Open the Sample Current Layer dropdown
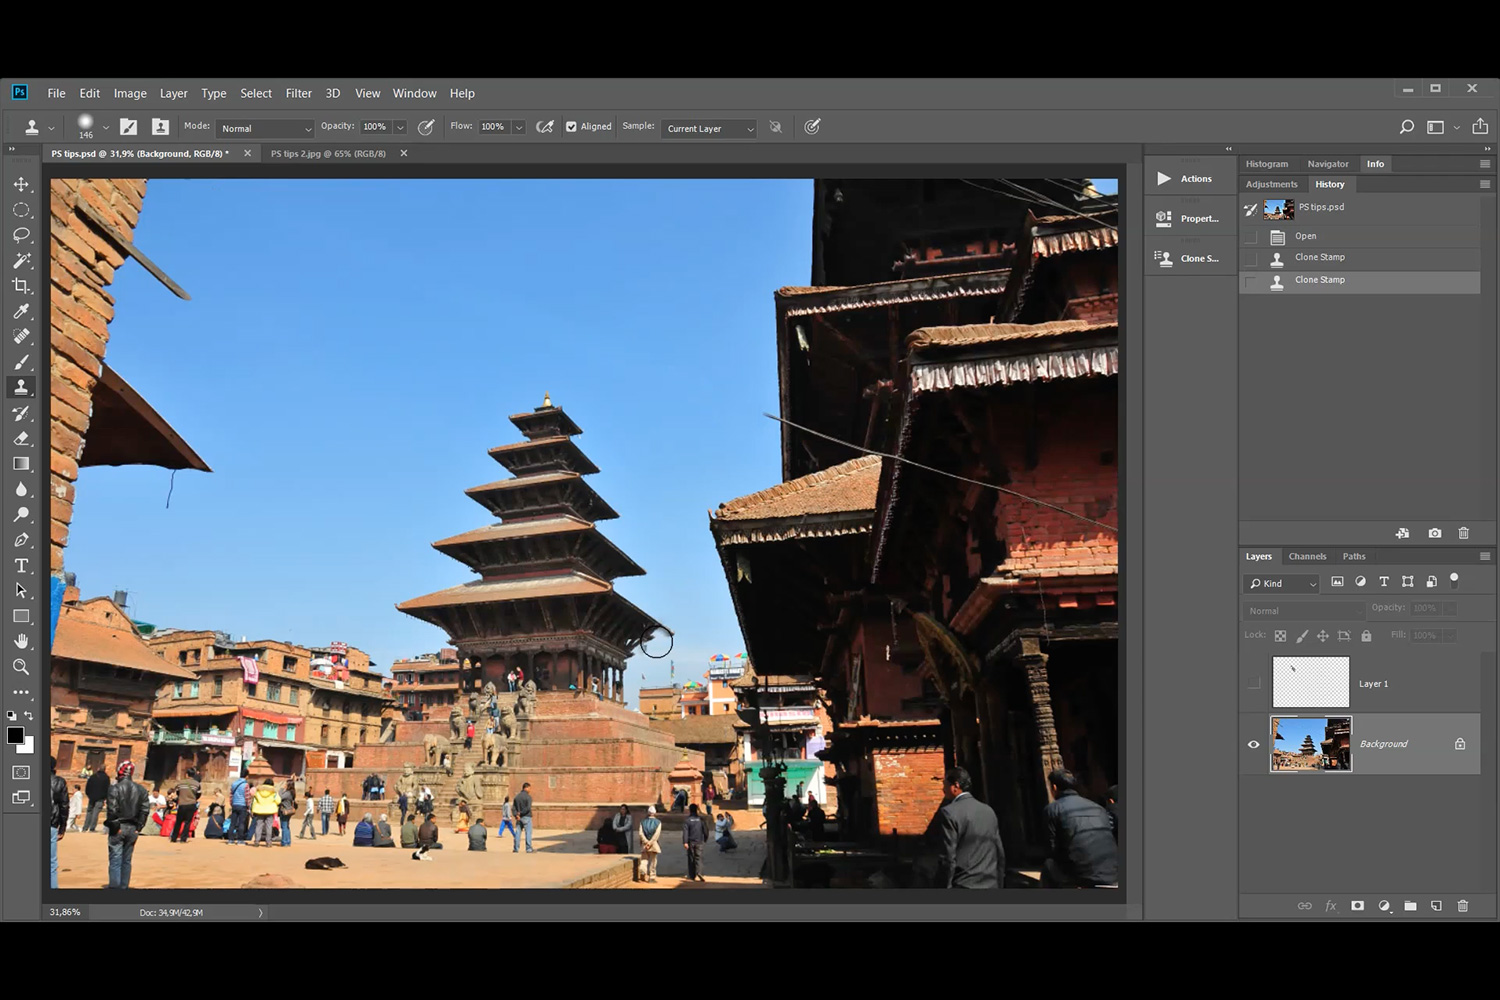 708,128
